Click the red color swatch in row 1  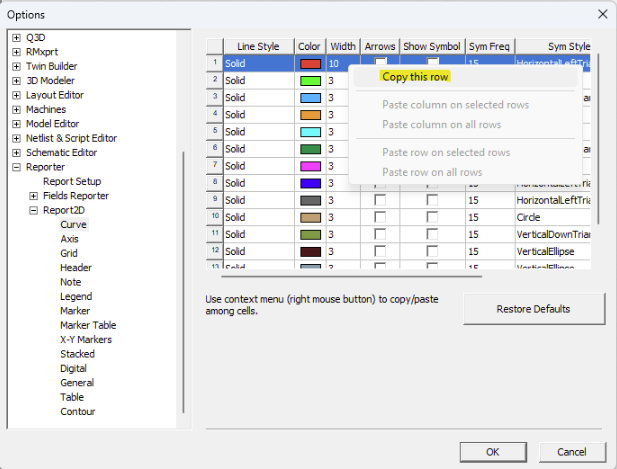click(310, 63)
